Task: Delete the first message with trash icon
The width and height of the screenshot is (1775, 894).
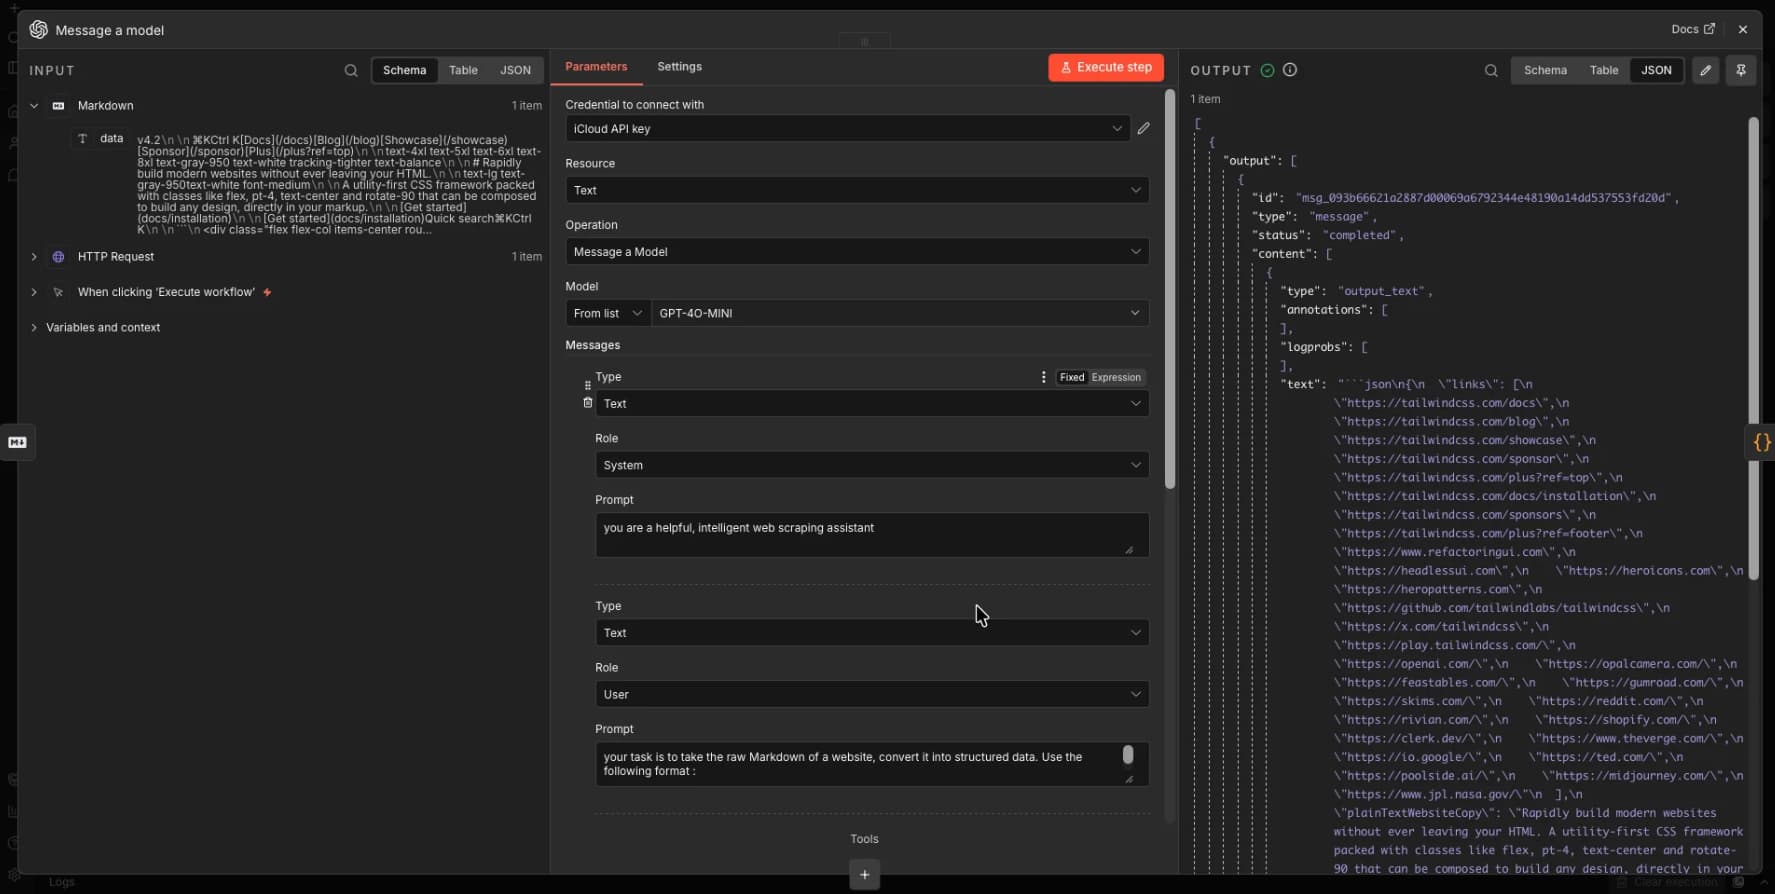Action: (588, 403)
